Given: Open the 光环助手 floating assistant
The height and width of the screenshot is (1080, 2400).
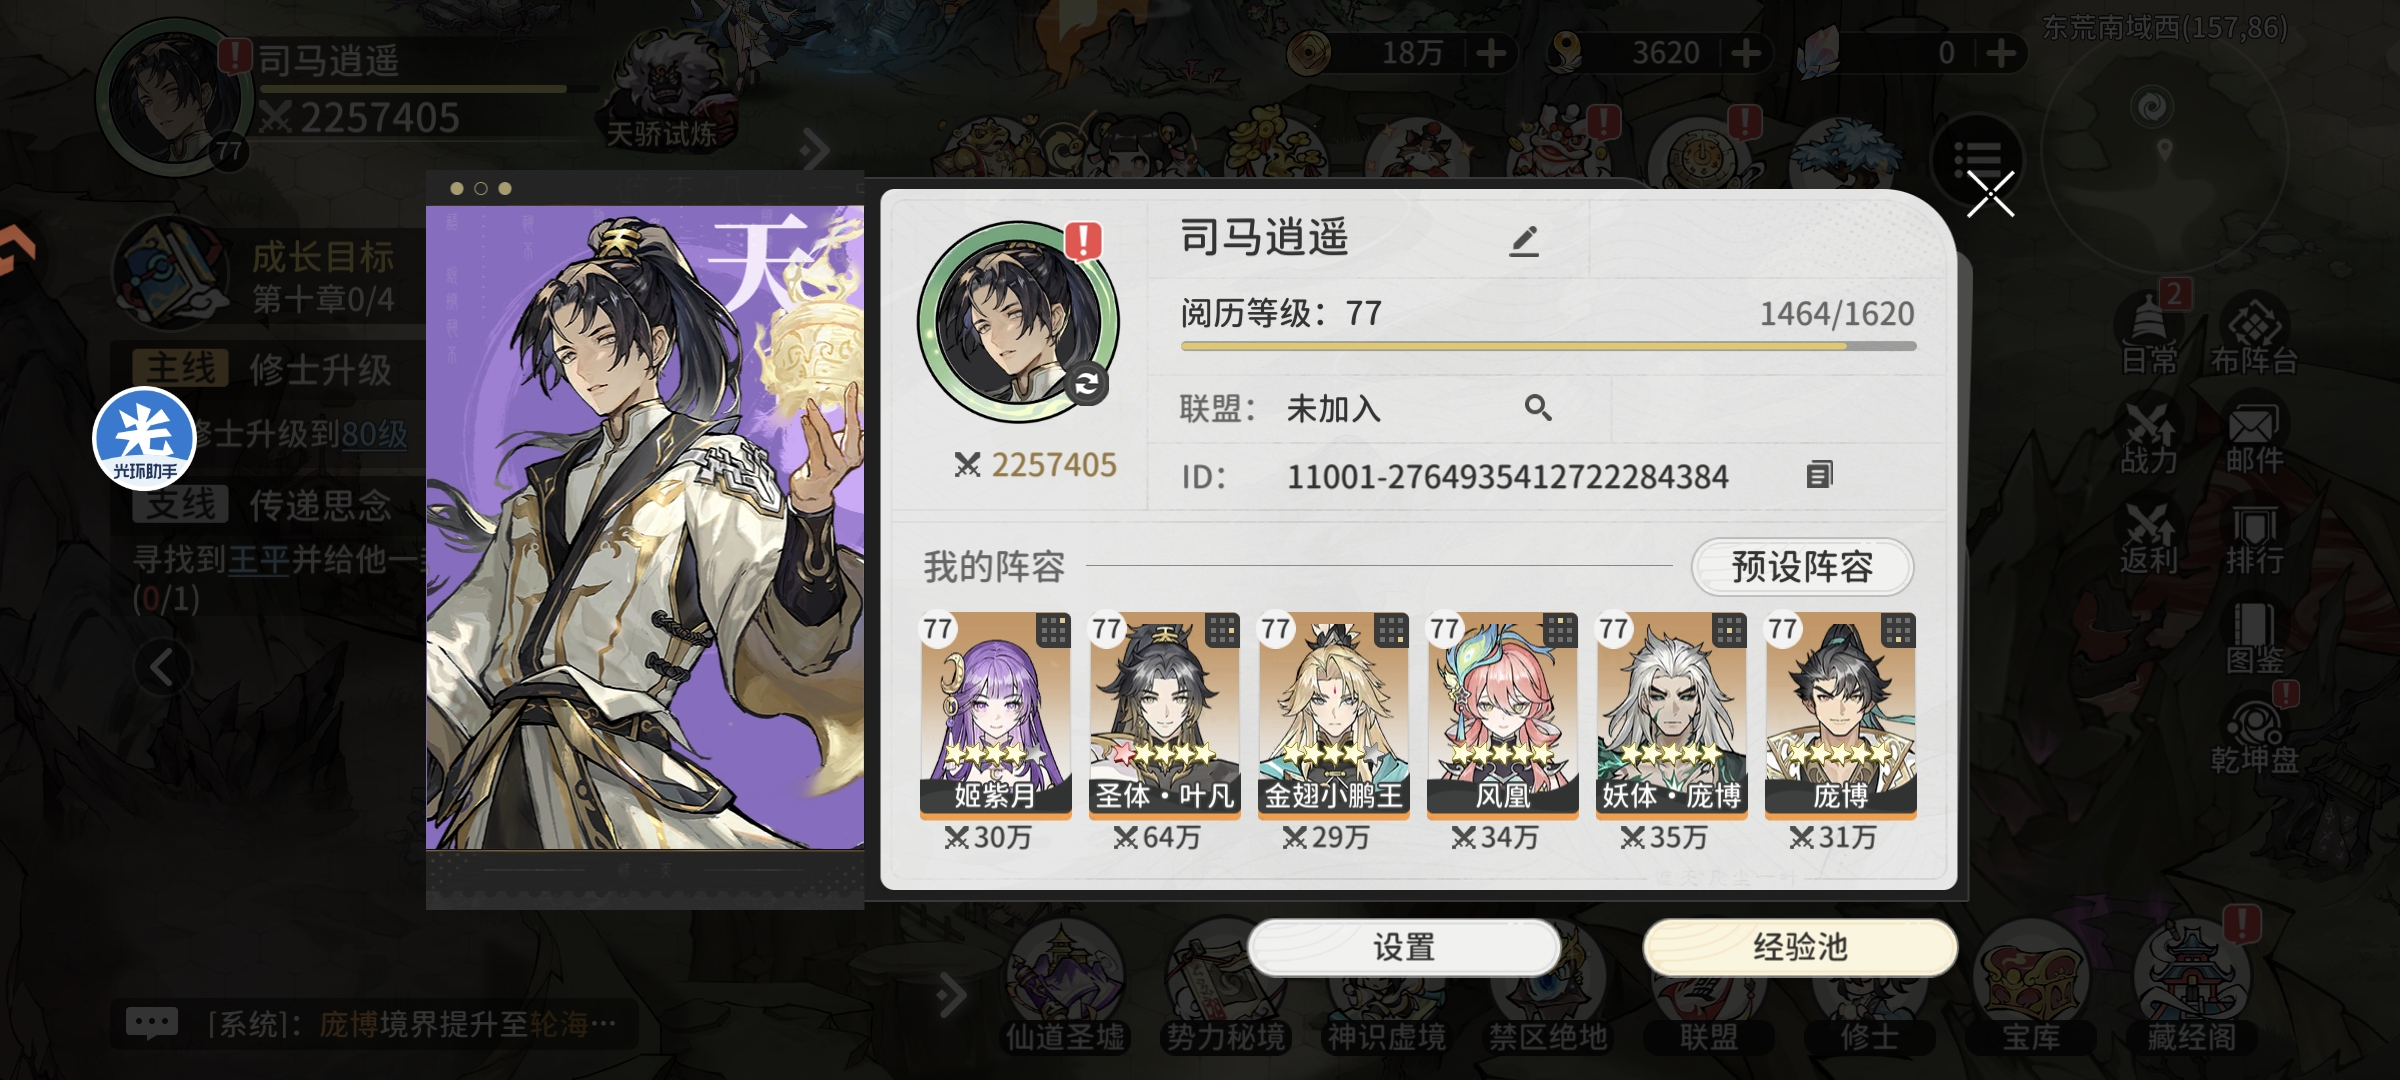Looking at the screenshot, I should (x=144, y=439).
